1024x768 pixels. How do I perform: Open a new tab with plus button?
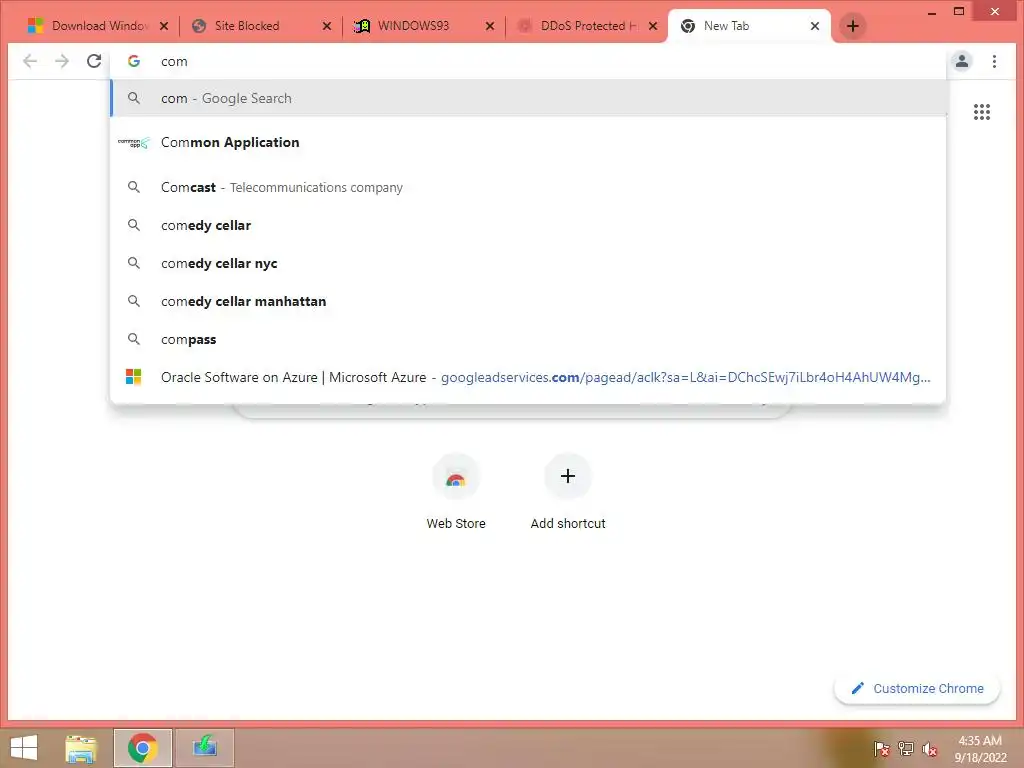click(852, 26)
